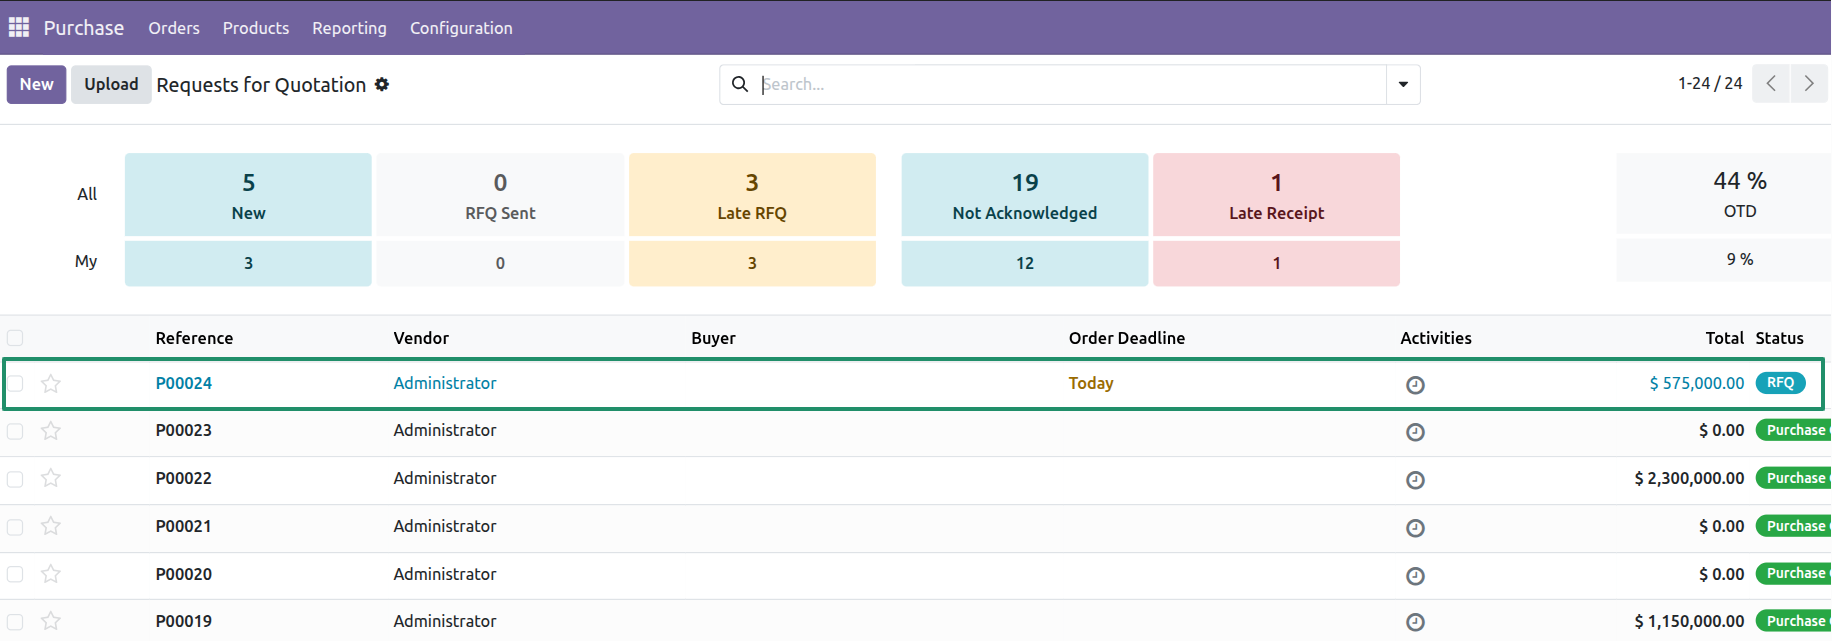Open order reference P00022
This screenshot has height=641, width=1832.
(184, 478)
